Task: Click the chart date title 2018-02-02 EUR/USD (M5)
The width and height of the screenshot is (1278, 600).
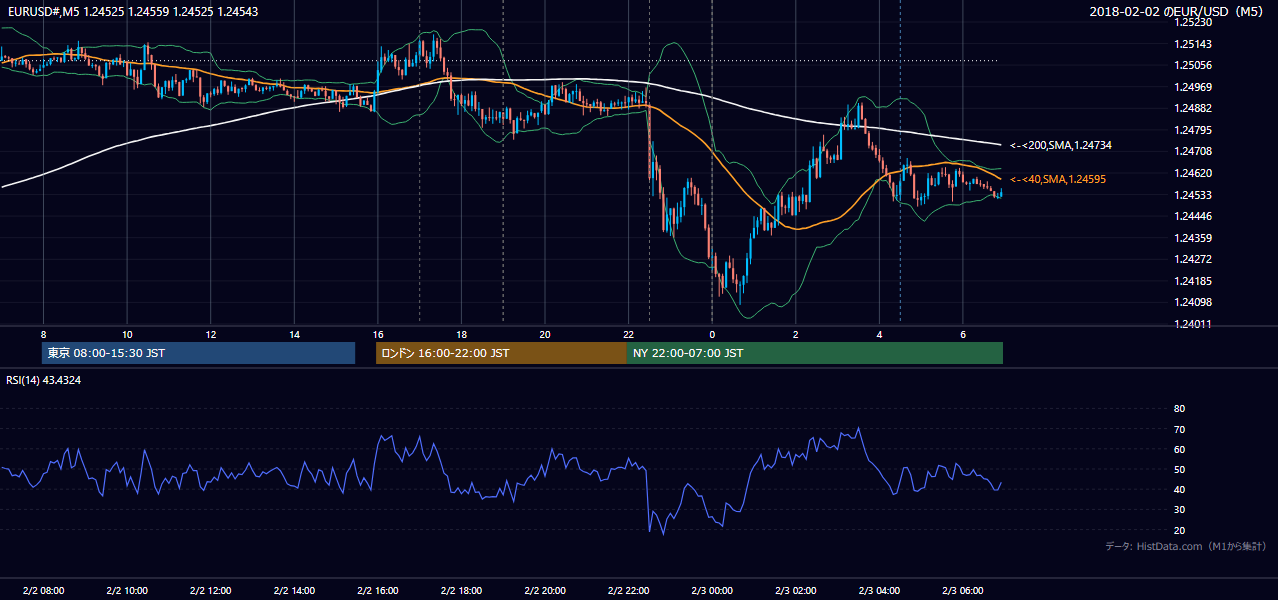Action: [1178, 12]
